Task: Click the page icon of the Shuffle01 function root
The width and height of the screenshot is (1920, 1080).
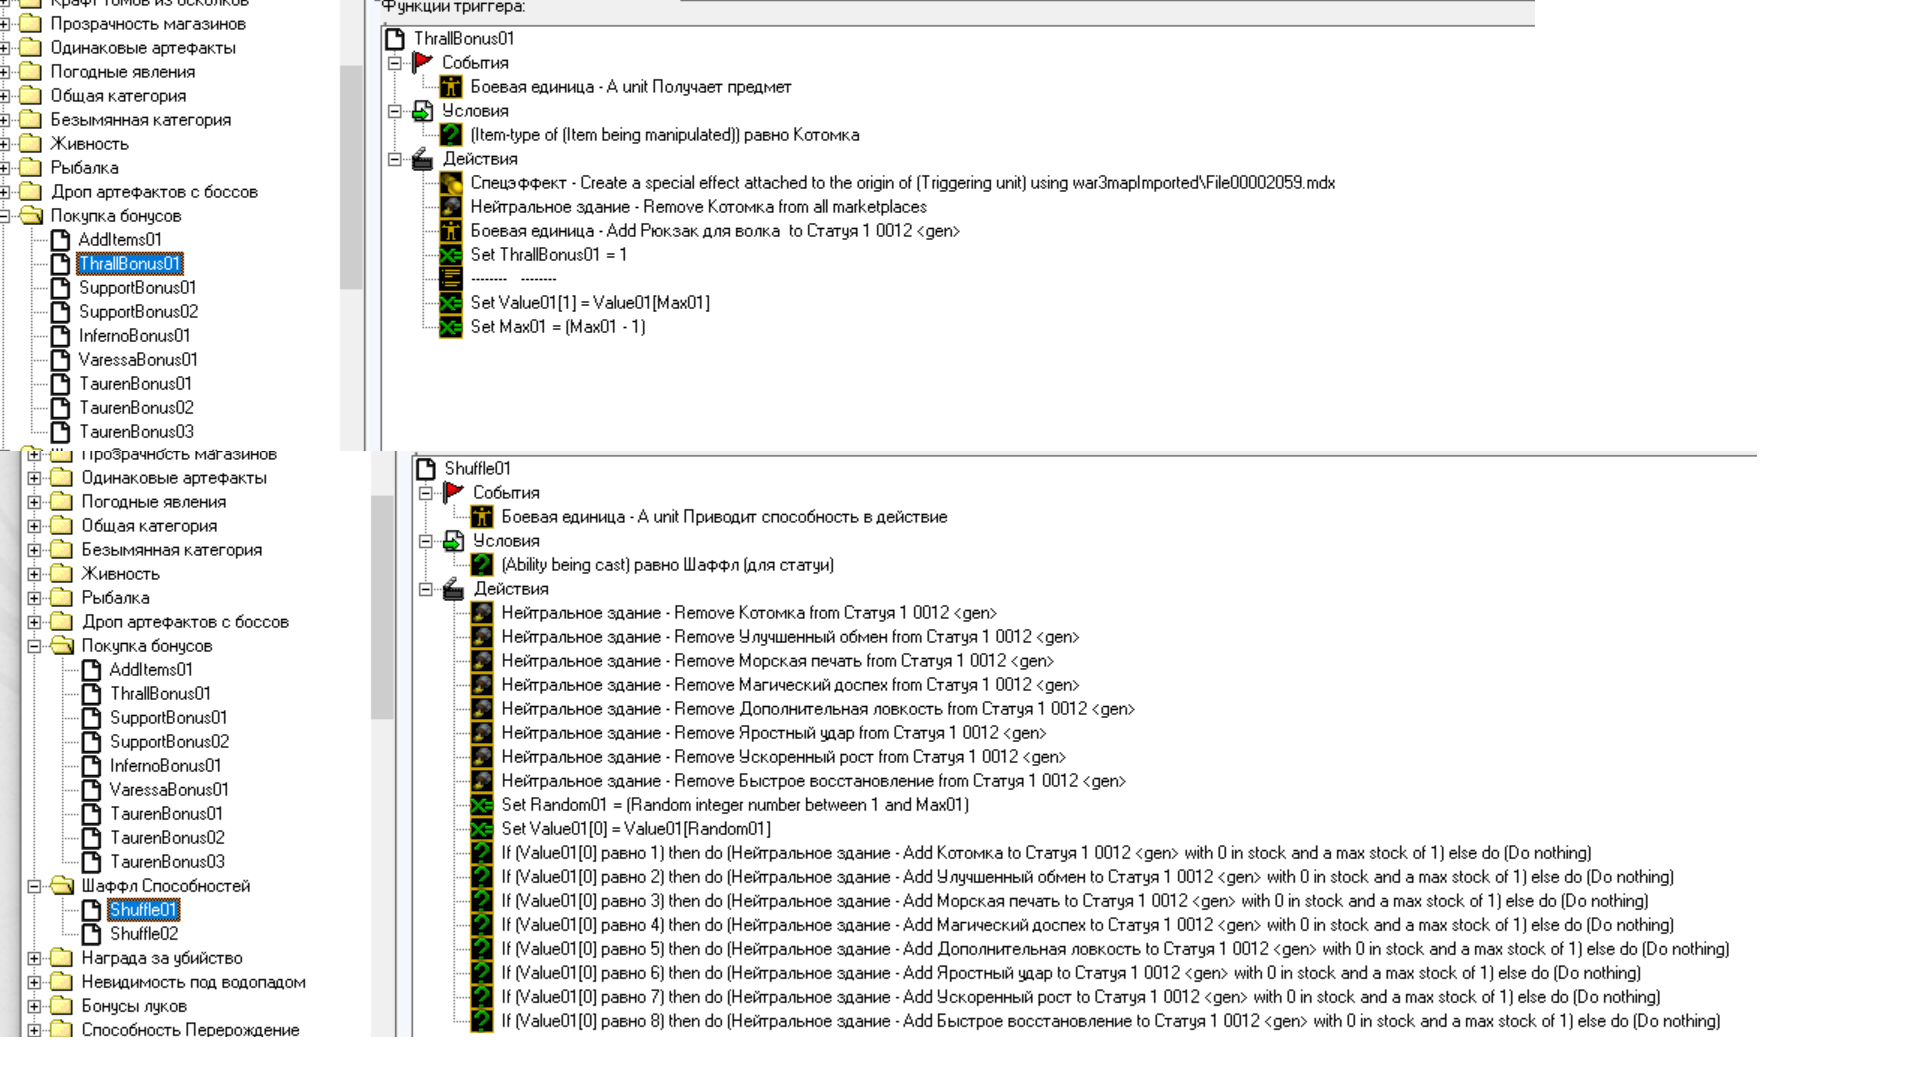Action: click(x=426, y=469)
